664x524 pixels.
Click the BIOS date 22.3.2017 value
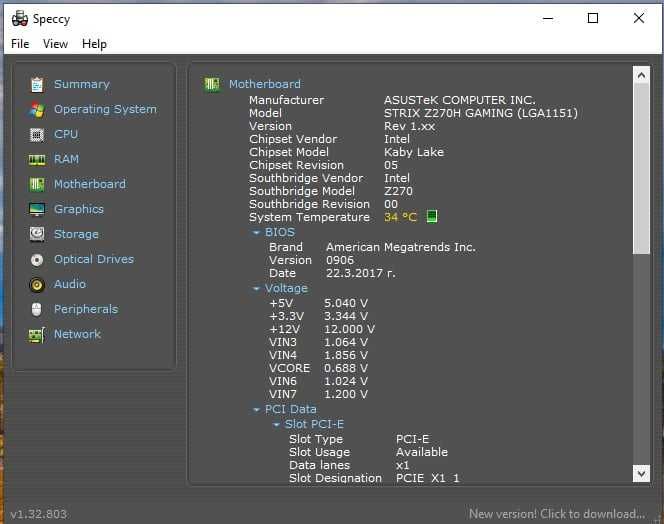tap(360, 274)
